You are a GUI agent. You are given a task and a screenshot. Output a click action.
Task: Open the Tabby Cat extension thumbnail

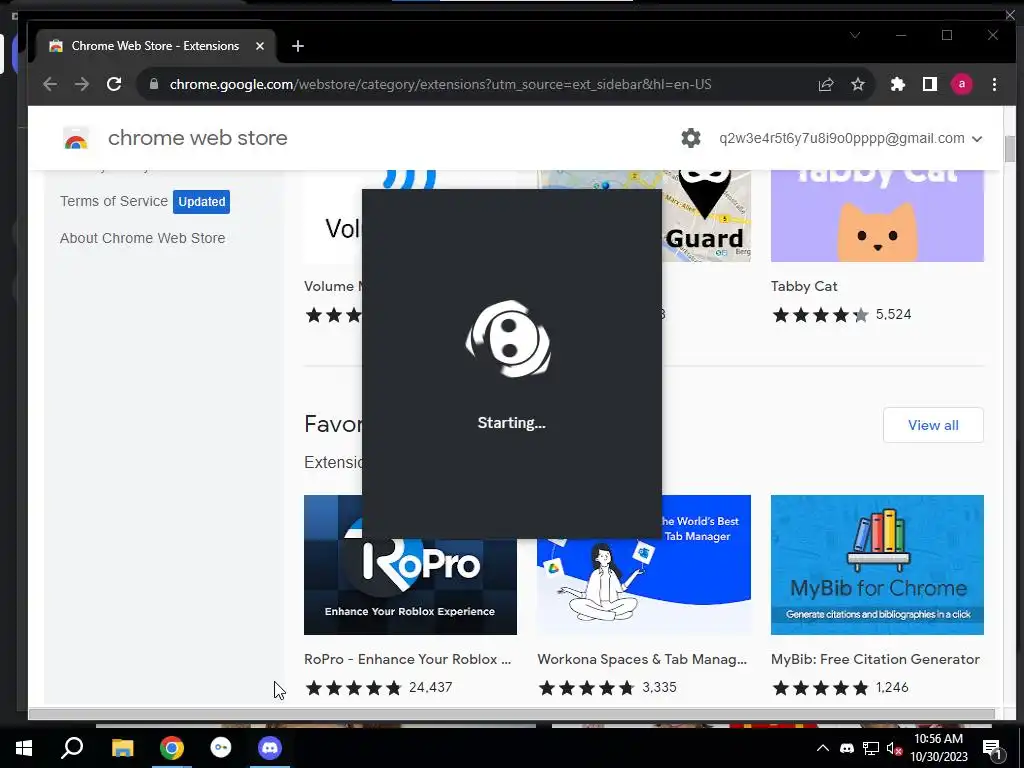click(877, 216)
